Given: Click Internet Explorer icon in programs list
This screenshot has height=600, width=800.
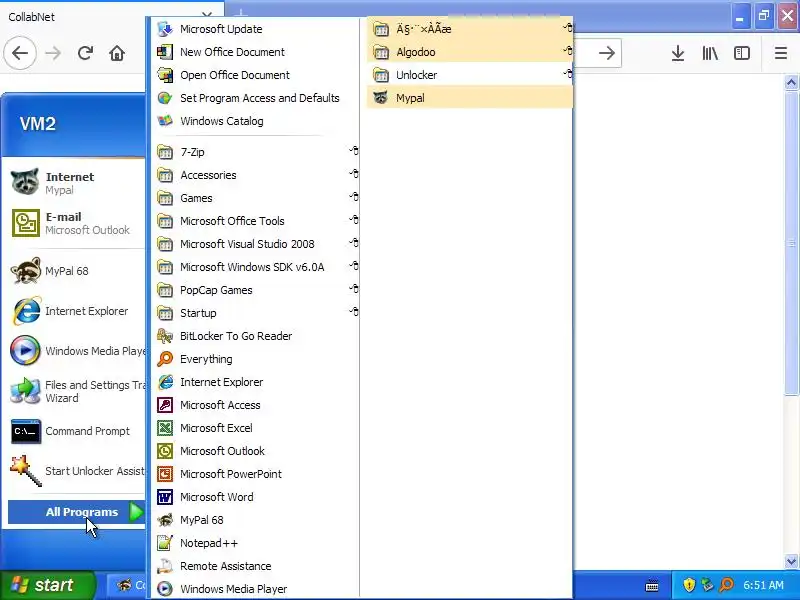Looking at the screenshot, I should click(165, 382).
